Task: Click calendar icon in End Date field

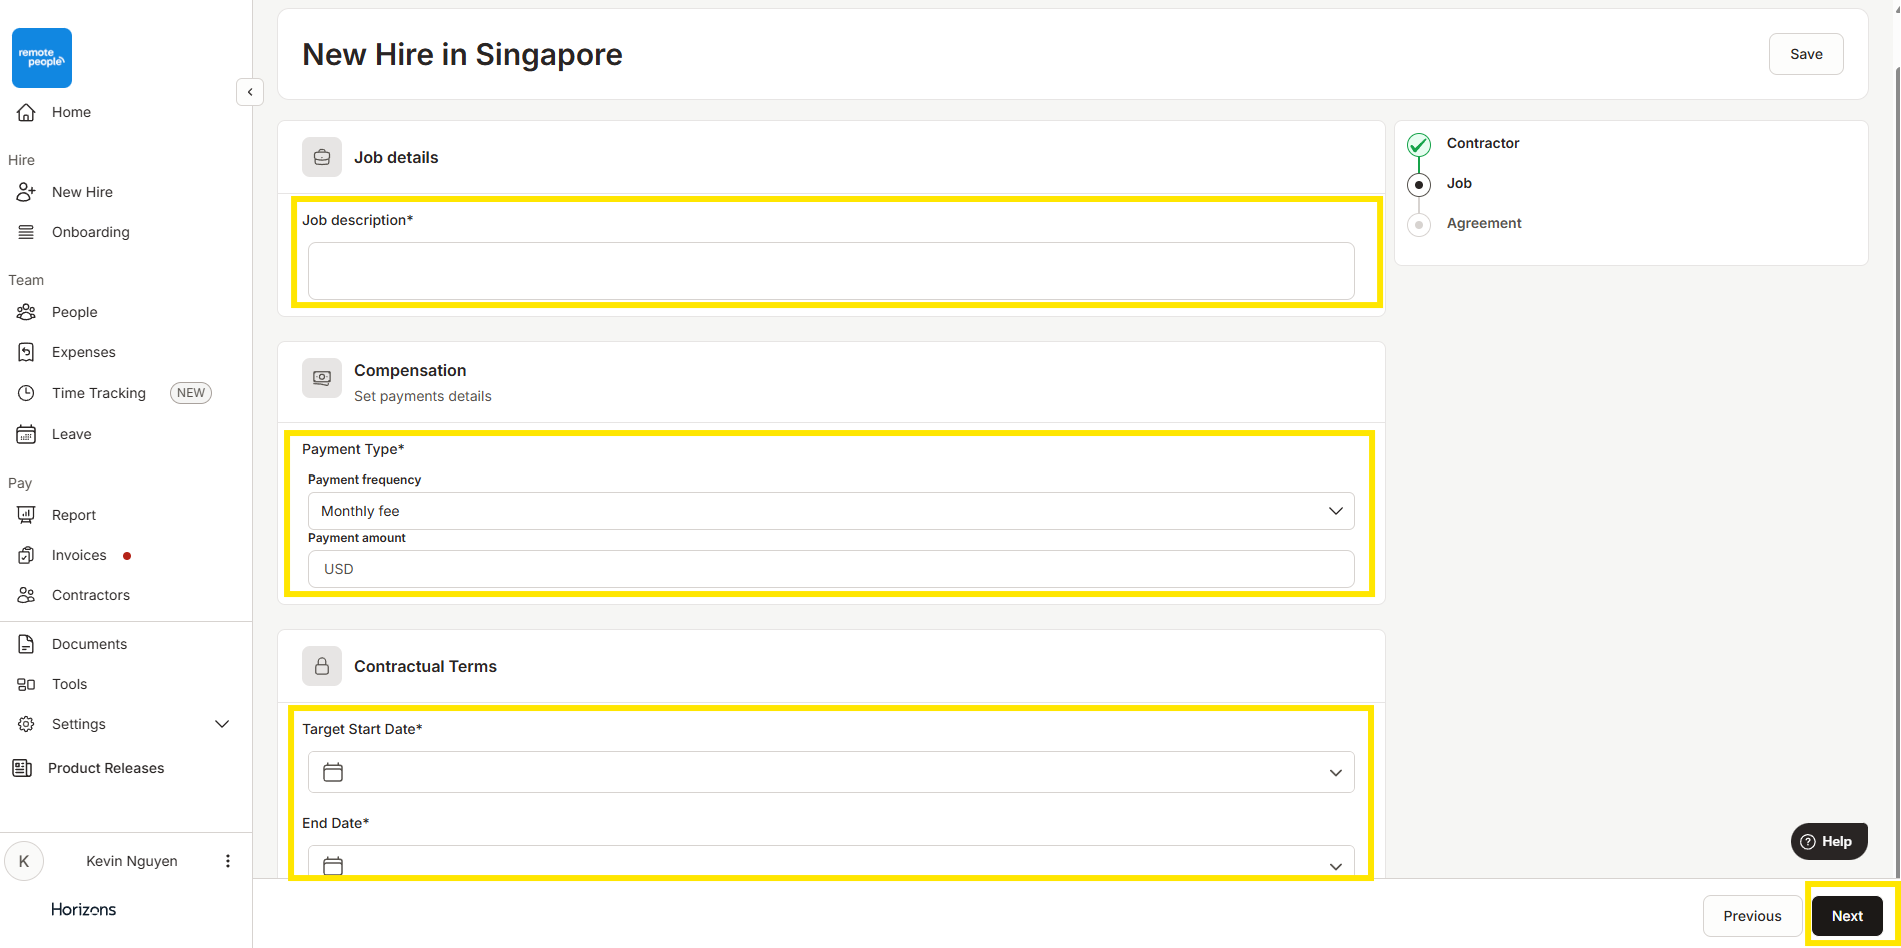Action: point(333,865)
